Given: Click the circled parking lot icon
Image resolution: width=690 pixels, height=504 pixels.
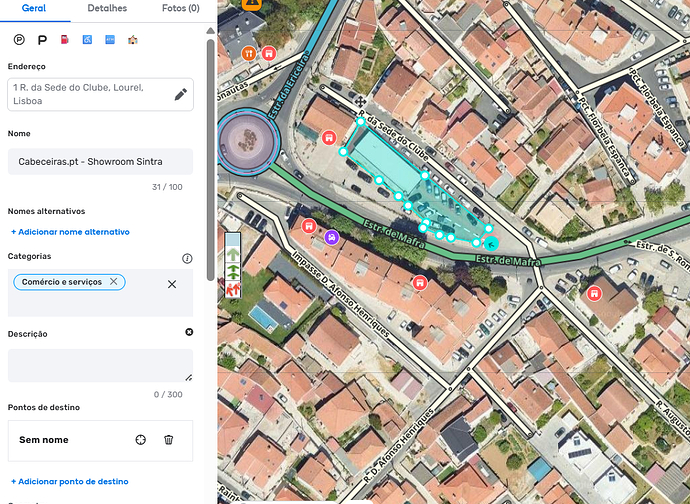Looking at the screenshot, I should point(19,40).
